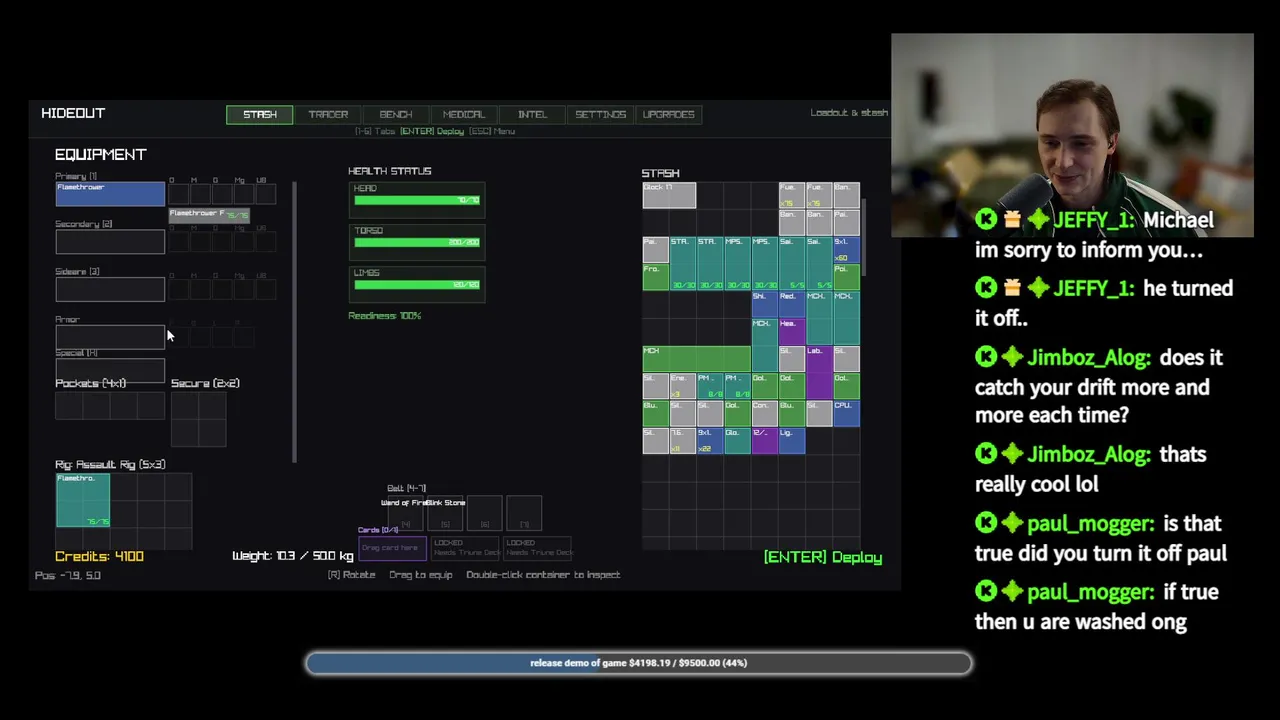Viewport: 1280px width, 720px height.
Task: Click the 'Readiness: 100%' text
Action: pyautogui.click(x=385, y=316)
